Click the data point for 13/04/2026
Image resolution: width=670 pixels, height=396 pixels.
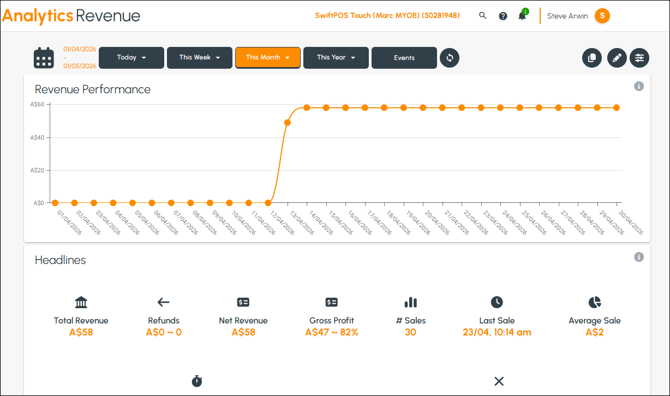click(x=287, y=123)
